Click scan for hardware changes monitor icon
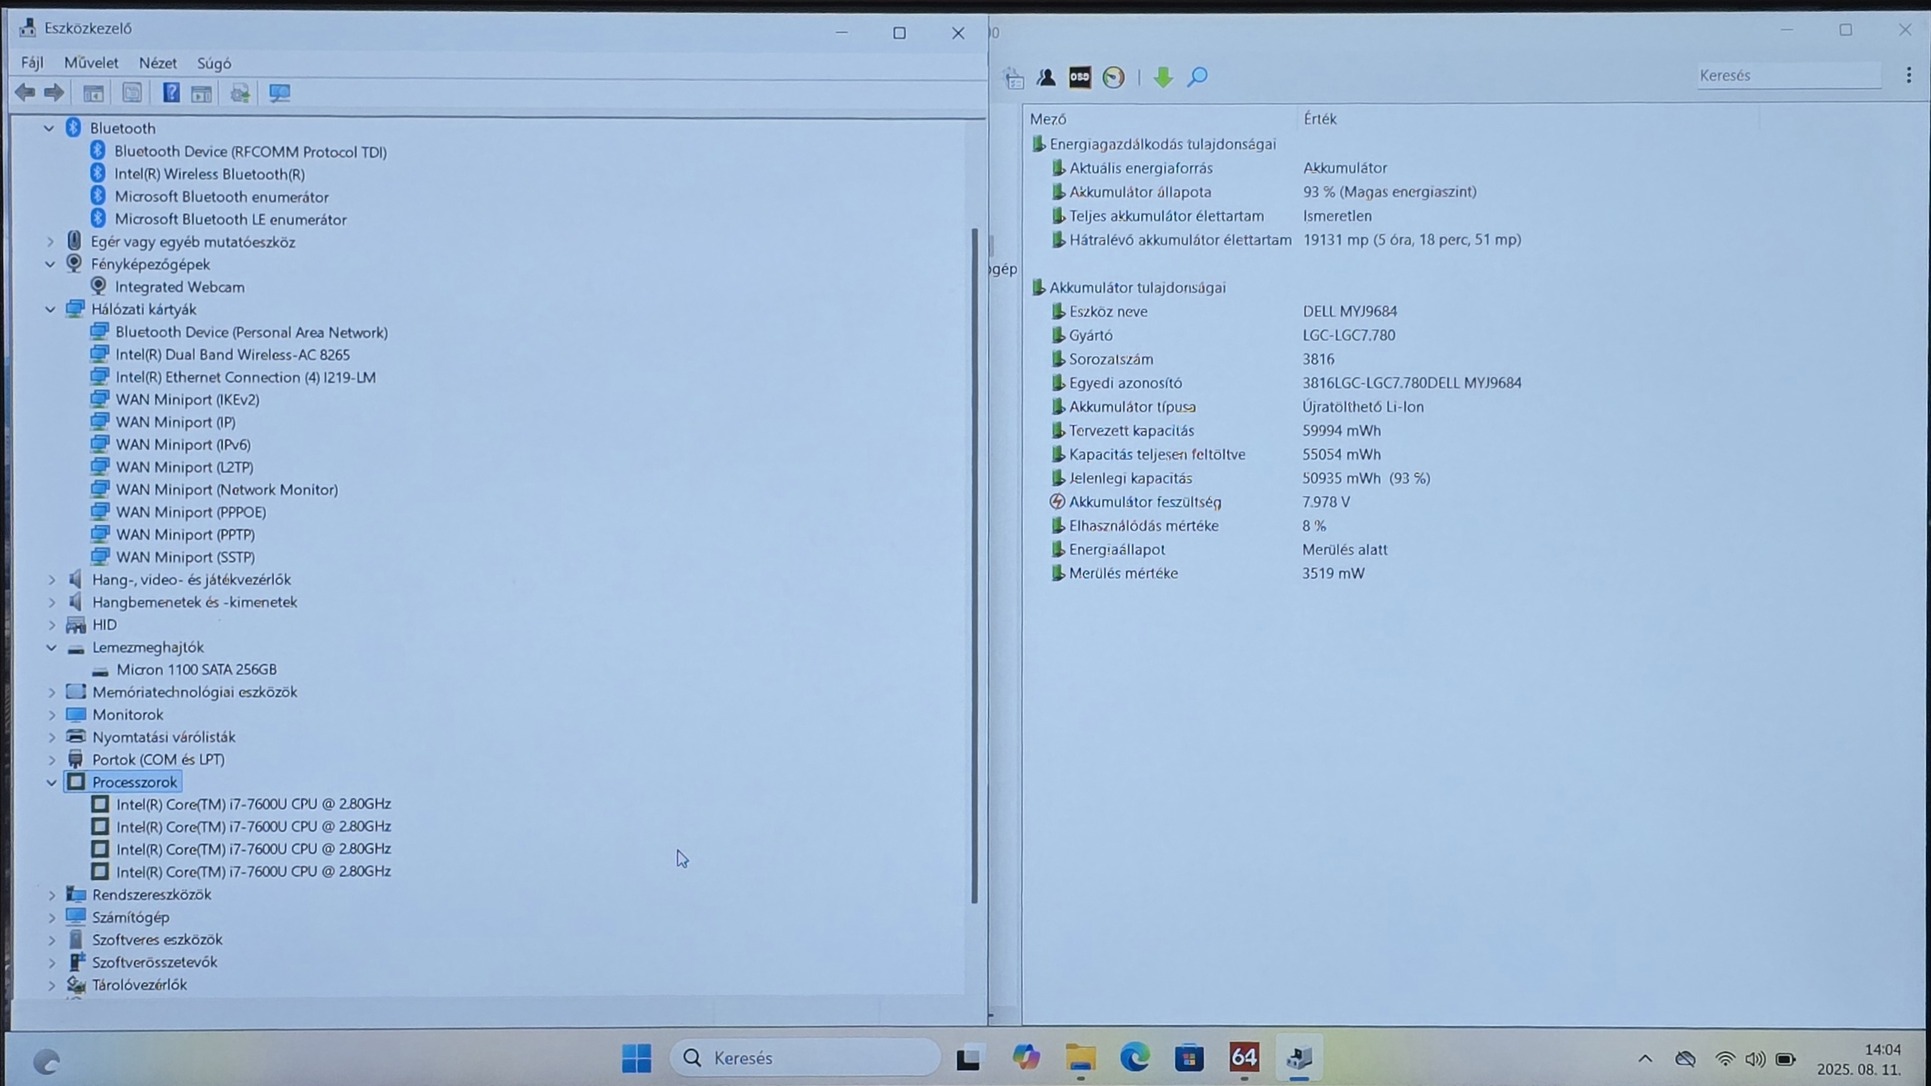1931x1086 pixels. point(279,93)
